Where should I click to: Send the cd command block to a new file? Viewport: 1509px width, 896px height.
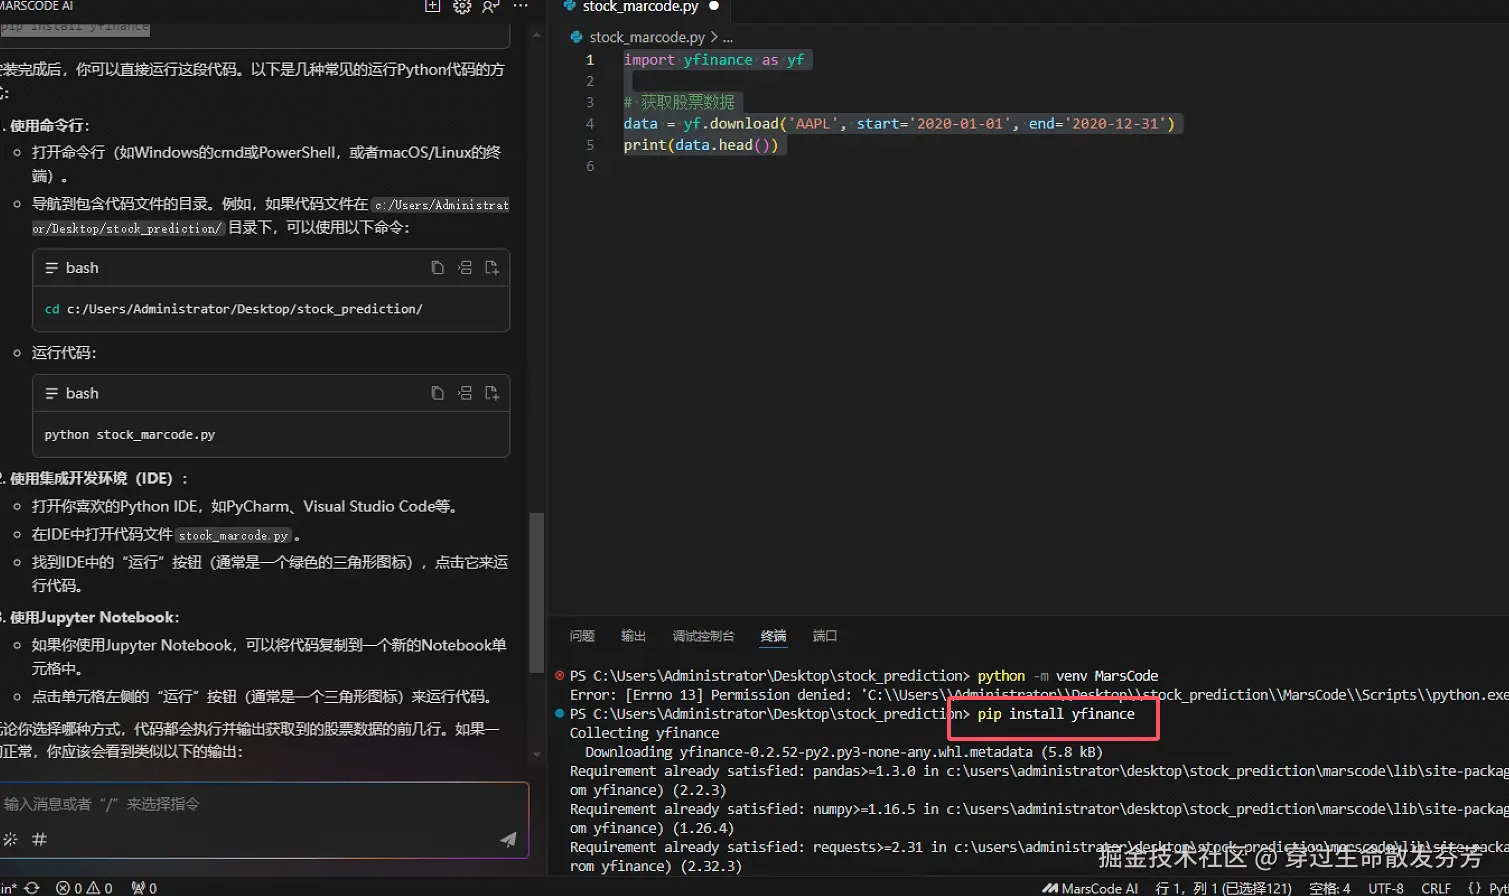point(492,268)
